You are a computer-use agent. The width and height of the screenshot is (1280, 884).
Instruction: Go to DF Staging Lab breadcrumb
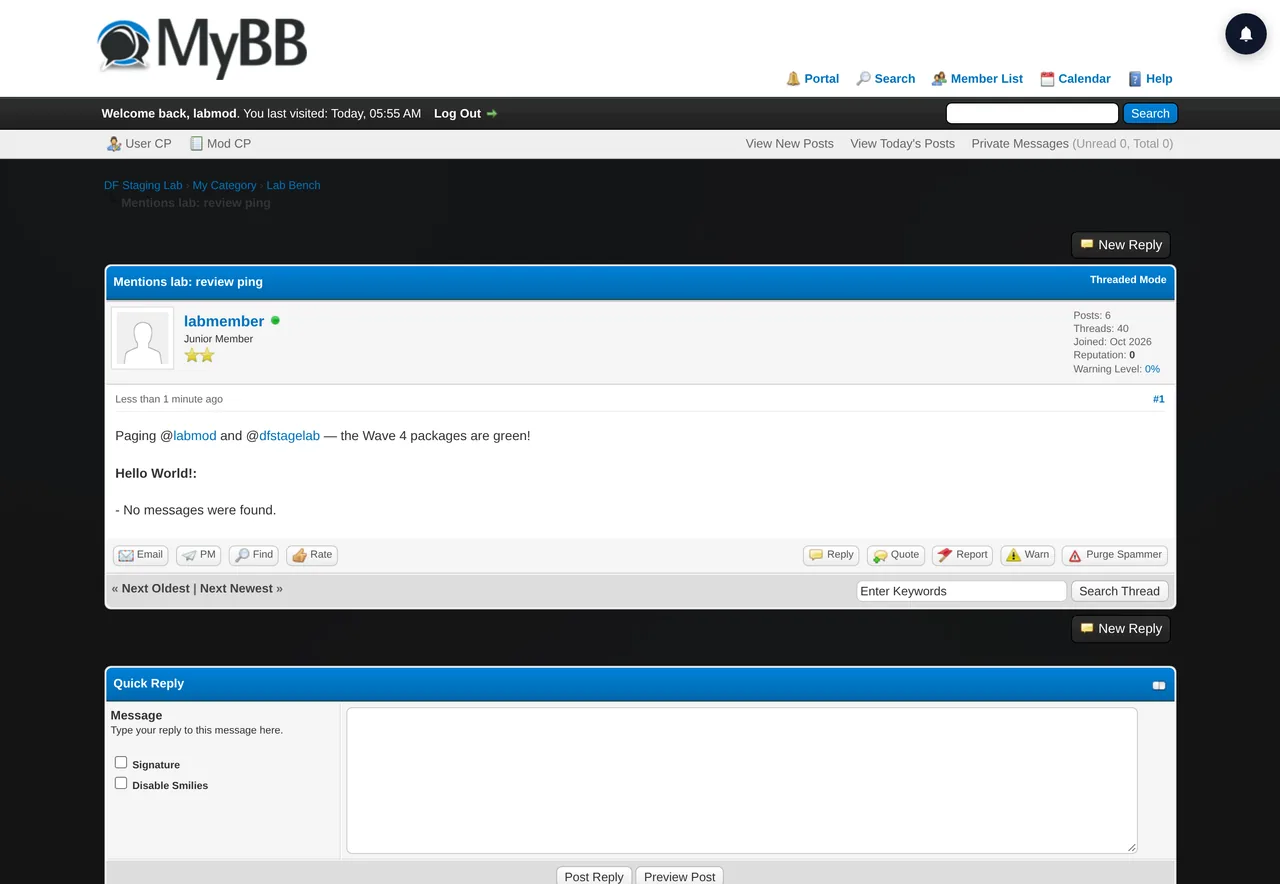pyautogui.click(x=143, y=185)
